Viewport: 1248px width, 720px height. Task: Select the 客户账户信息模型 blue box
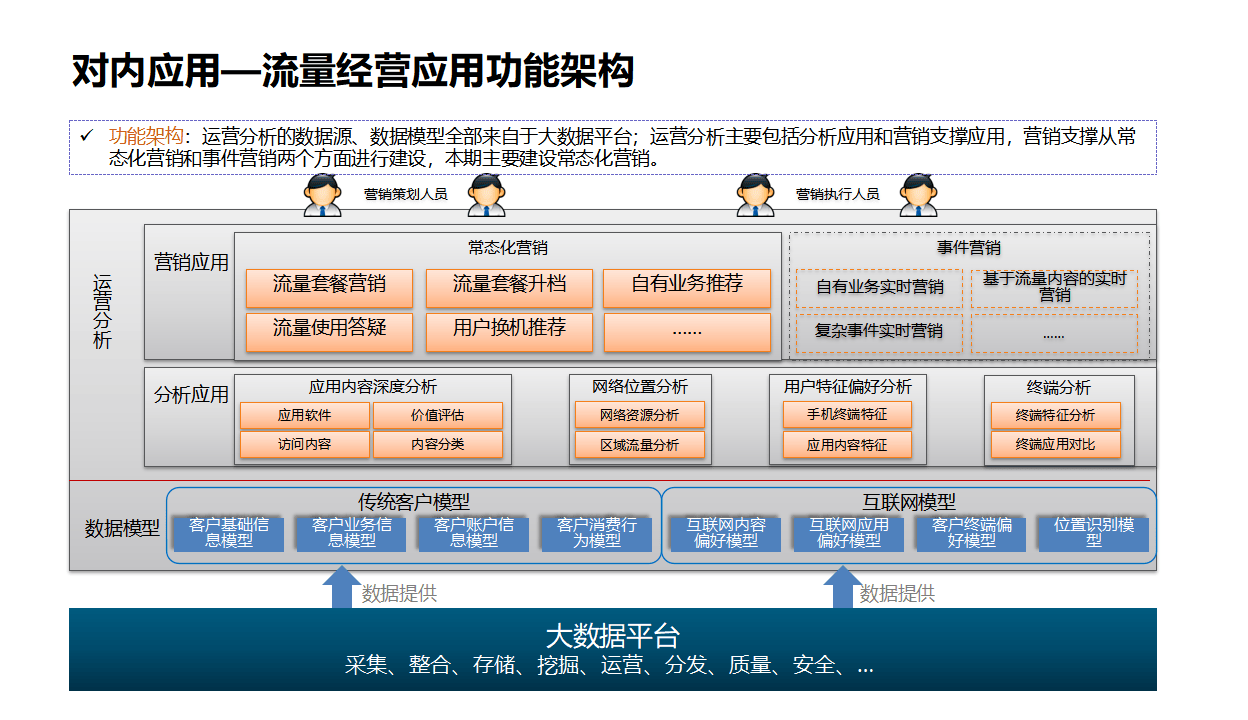pyautogui.click(x=474, y=533)
